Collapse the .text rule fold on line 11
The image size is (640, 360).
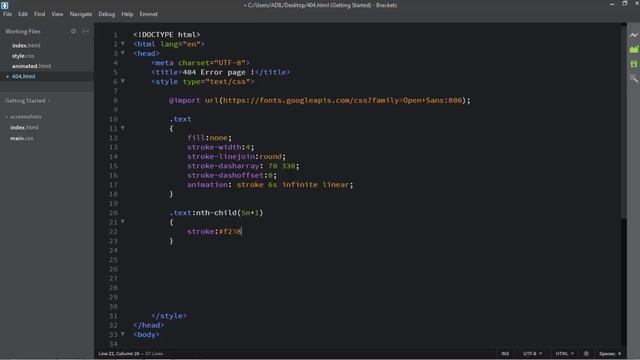click(x=122, y=128)
